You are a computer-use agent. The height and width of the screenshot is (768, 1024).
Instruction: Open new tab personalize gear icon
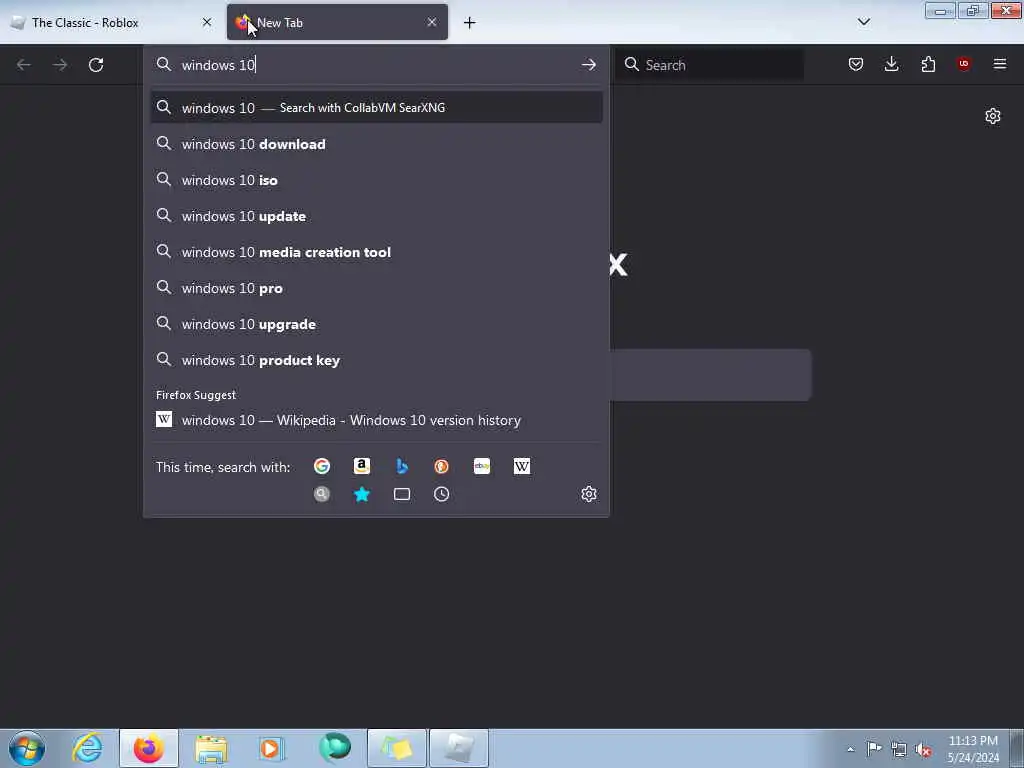coord(993,116)
